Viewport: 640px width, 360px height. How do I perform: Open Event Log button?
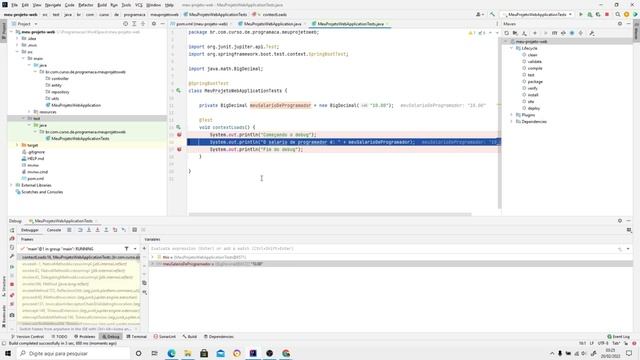pos(618,337)
